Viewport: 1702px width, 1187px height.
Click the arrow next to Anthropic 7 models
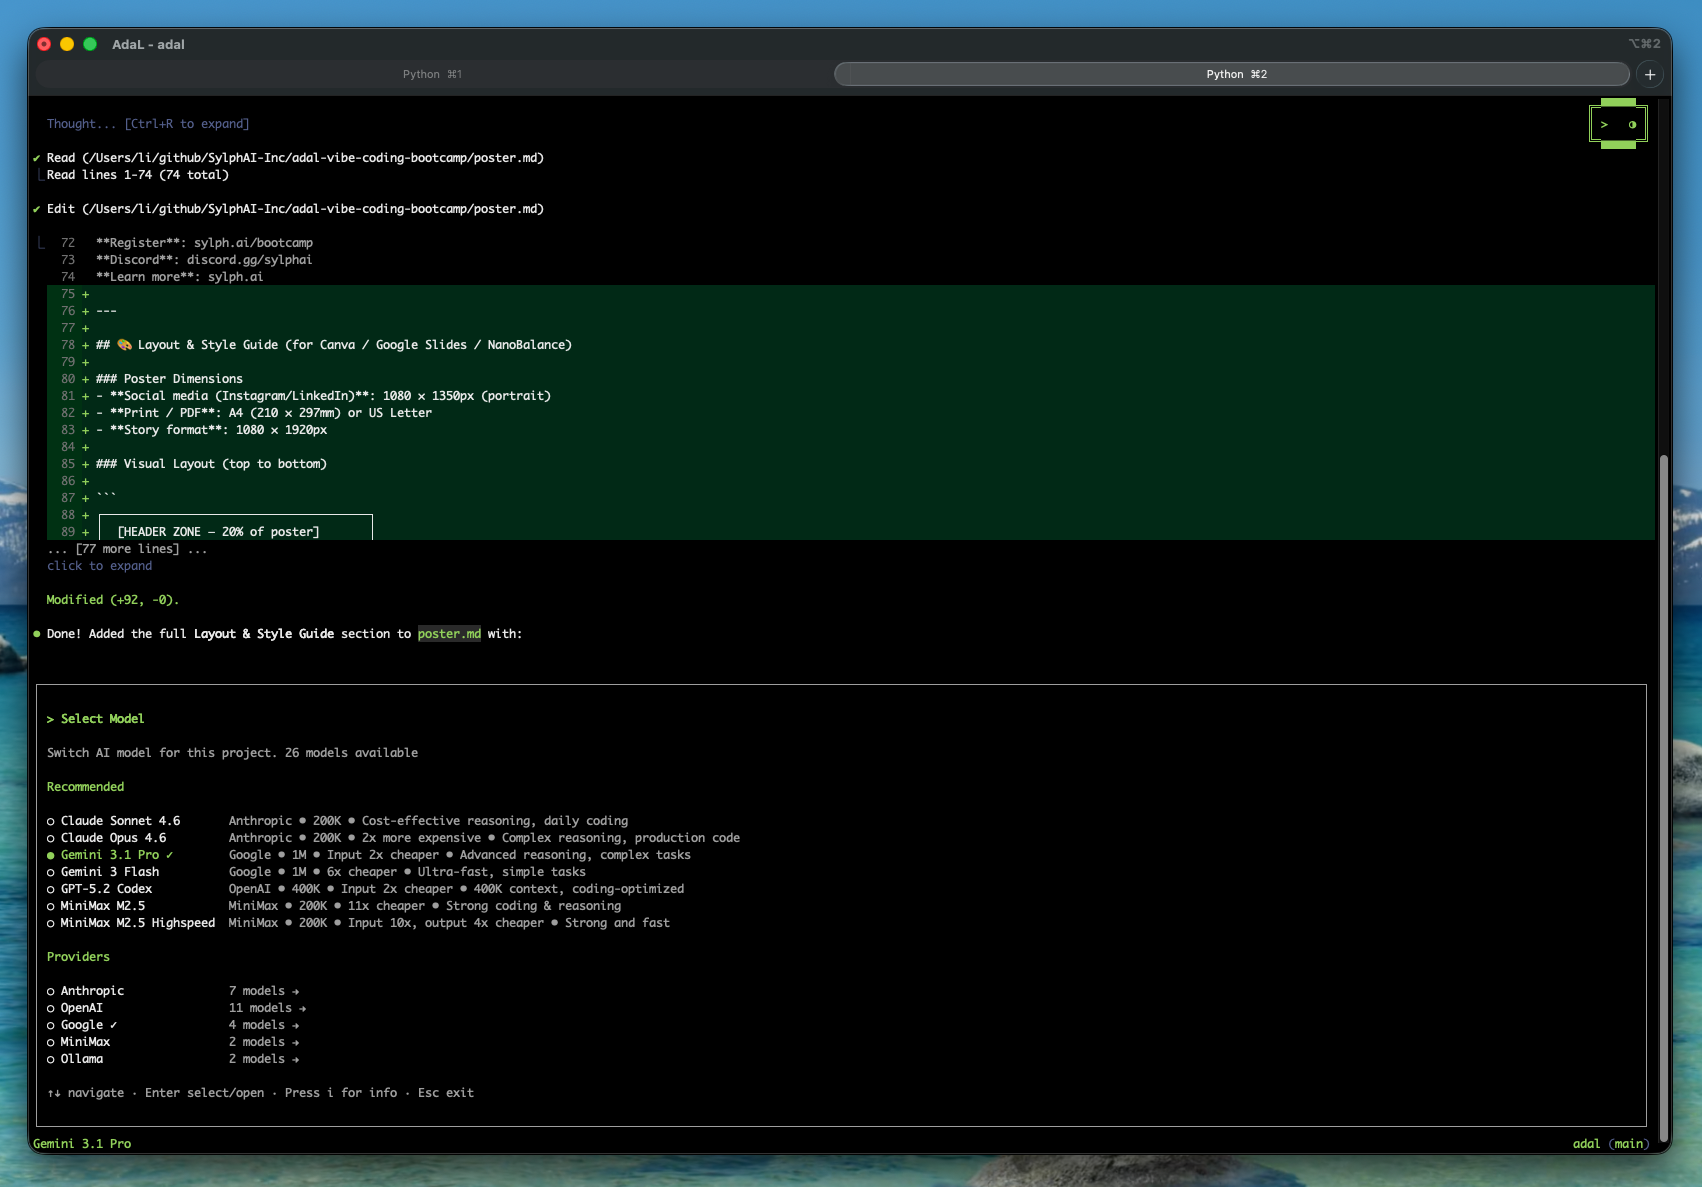(x=296, y=991)
